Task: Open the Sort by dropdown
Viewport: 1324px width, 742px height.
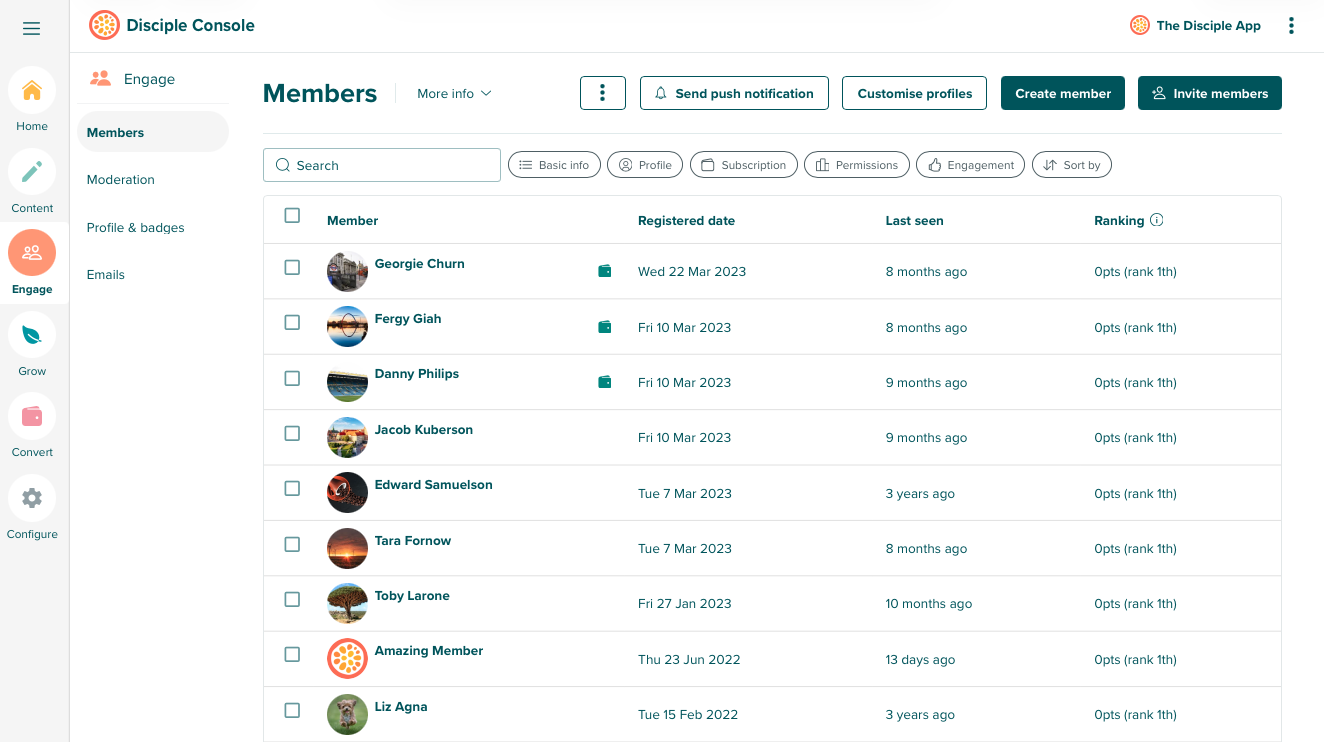Action: [1071, 165]
